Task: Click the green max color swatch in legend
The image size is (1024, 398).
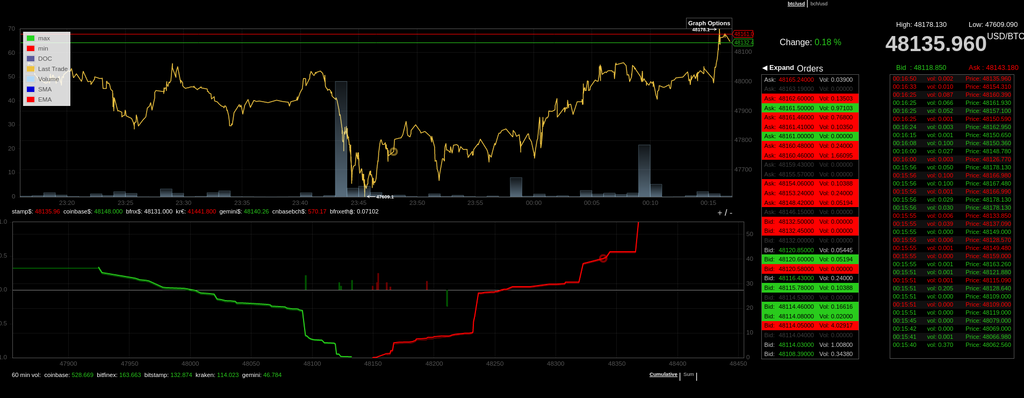Action: 30,38
